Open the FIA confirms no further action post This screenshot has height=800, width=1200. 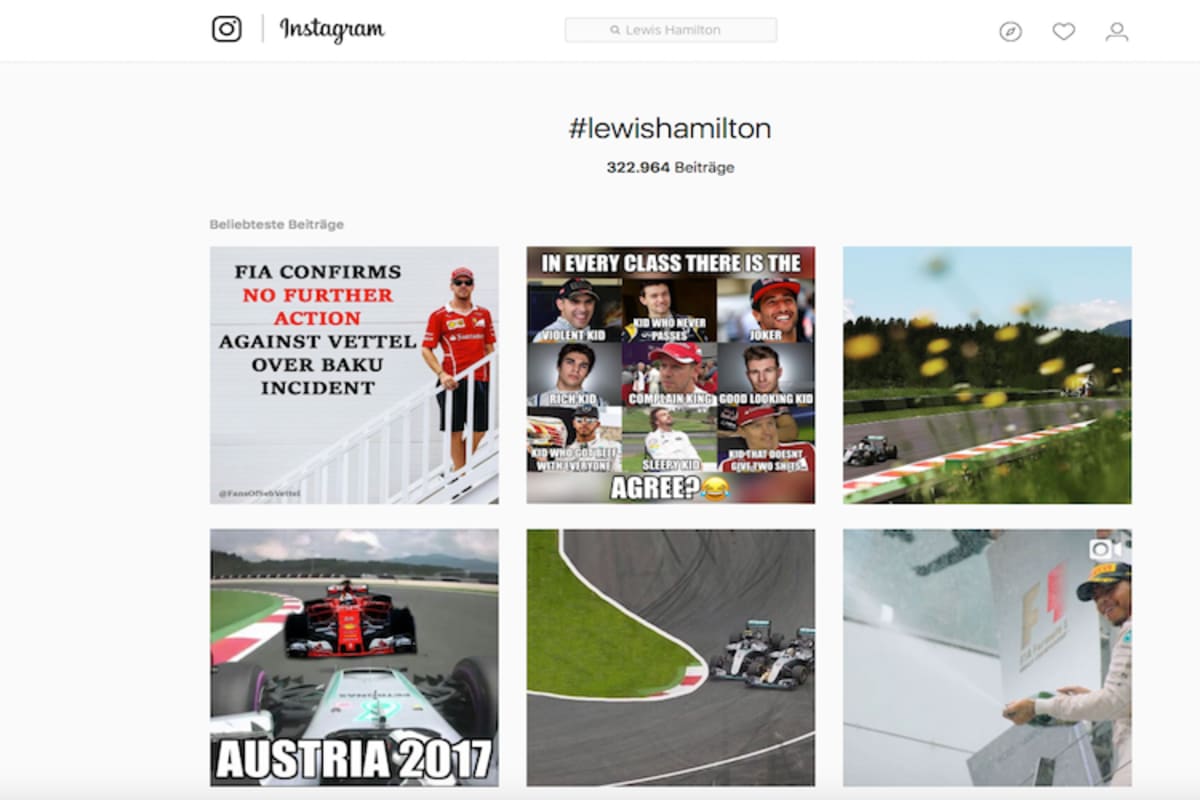[x=354, y=375]
